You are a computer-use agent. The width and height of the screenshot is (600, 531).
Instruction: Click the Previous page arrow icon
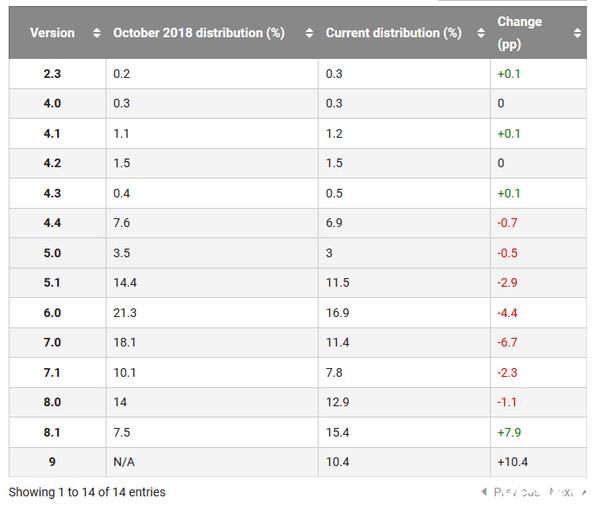tap(485, 492)
